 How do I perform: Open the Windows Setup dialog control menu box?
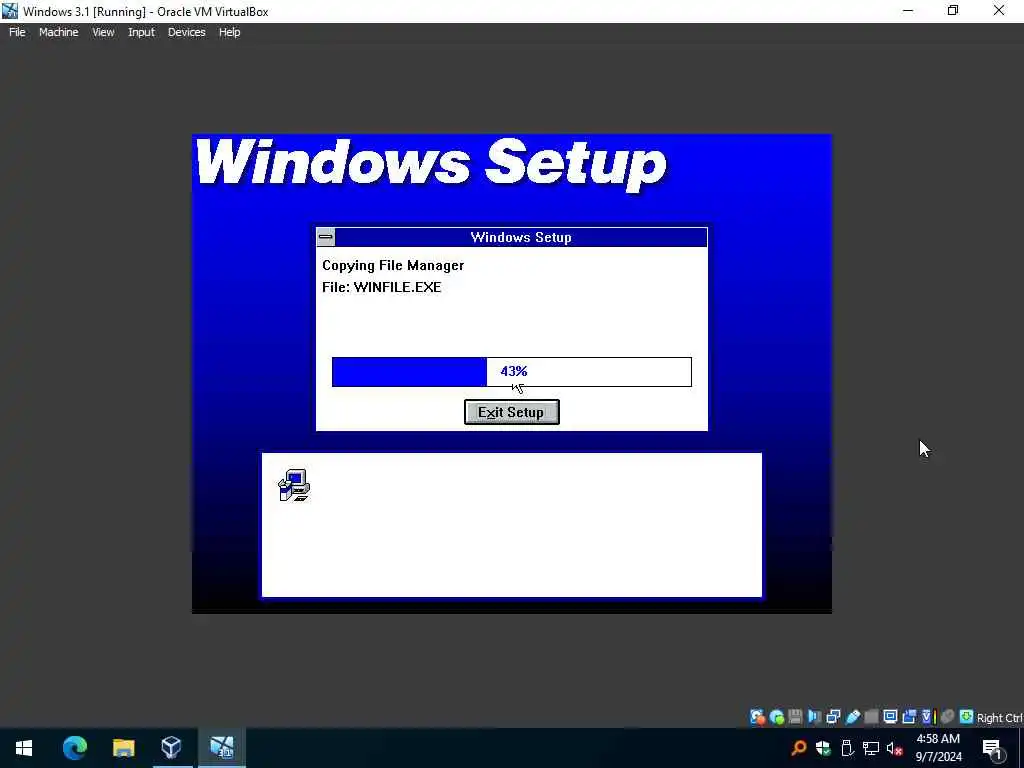coord(326,237)
